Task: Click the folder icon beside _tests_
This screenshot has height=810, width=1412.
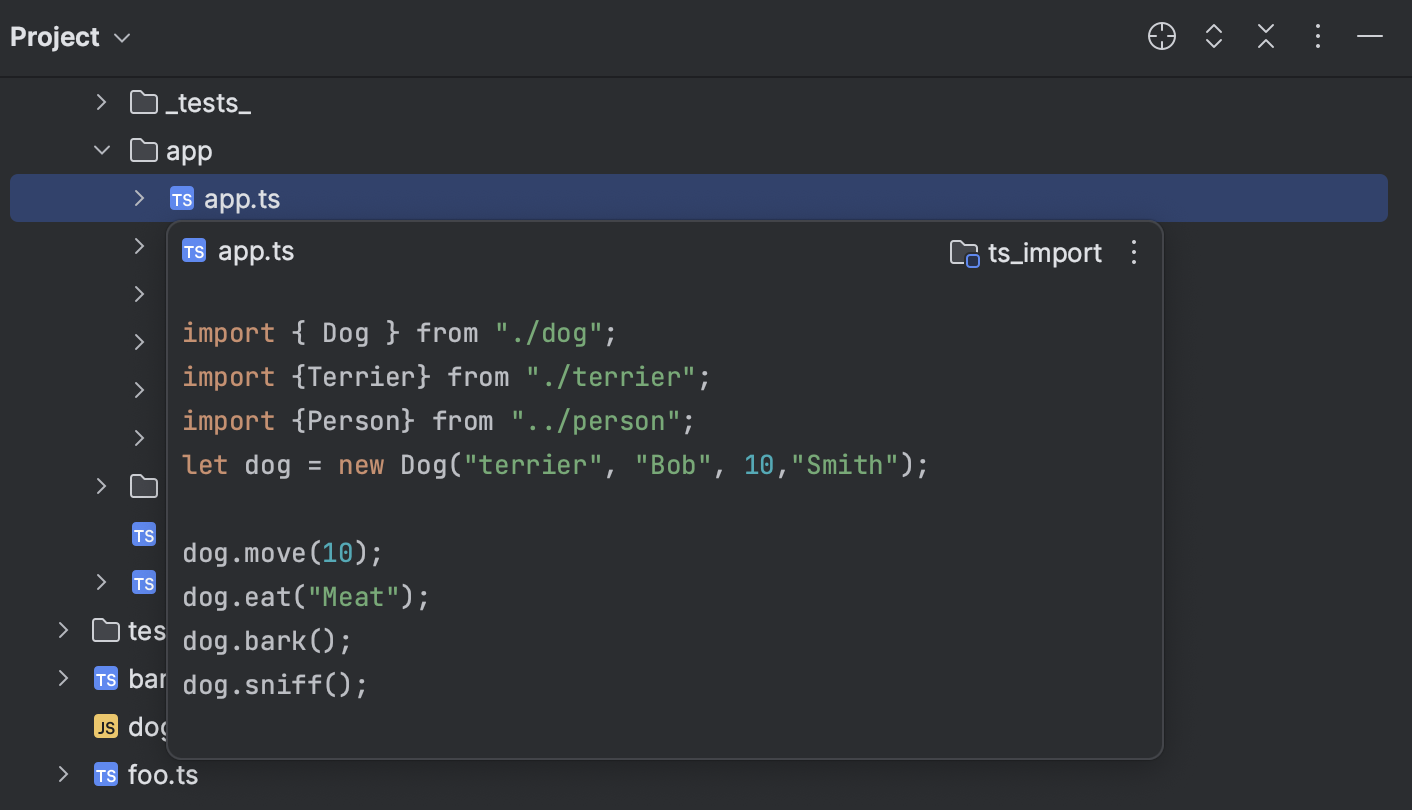Action: [x=143, y=101]
